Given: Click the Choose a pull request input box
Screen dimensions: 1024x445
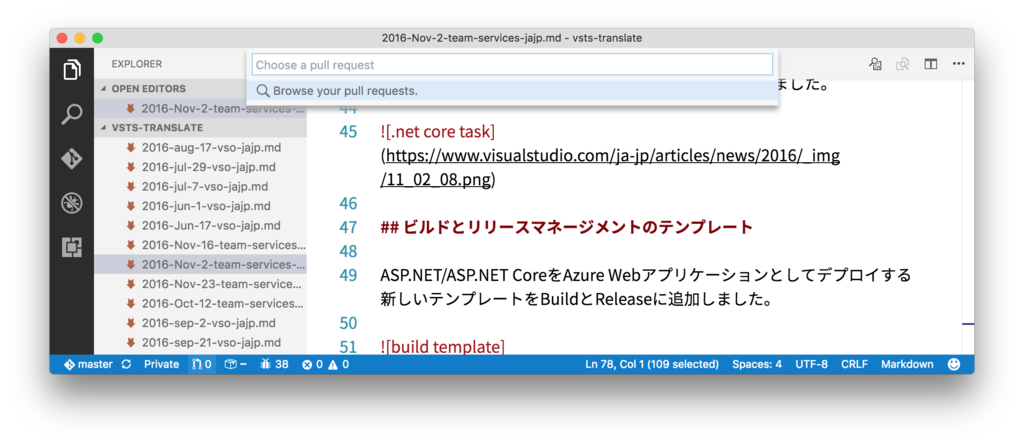Looking at the screenshot, I should coord(512,65).
